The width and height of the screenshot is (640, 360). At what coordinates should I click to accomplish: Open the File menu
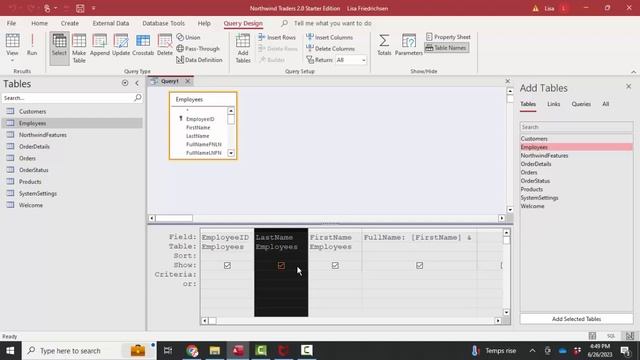coord(11,23)
